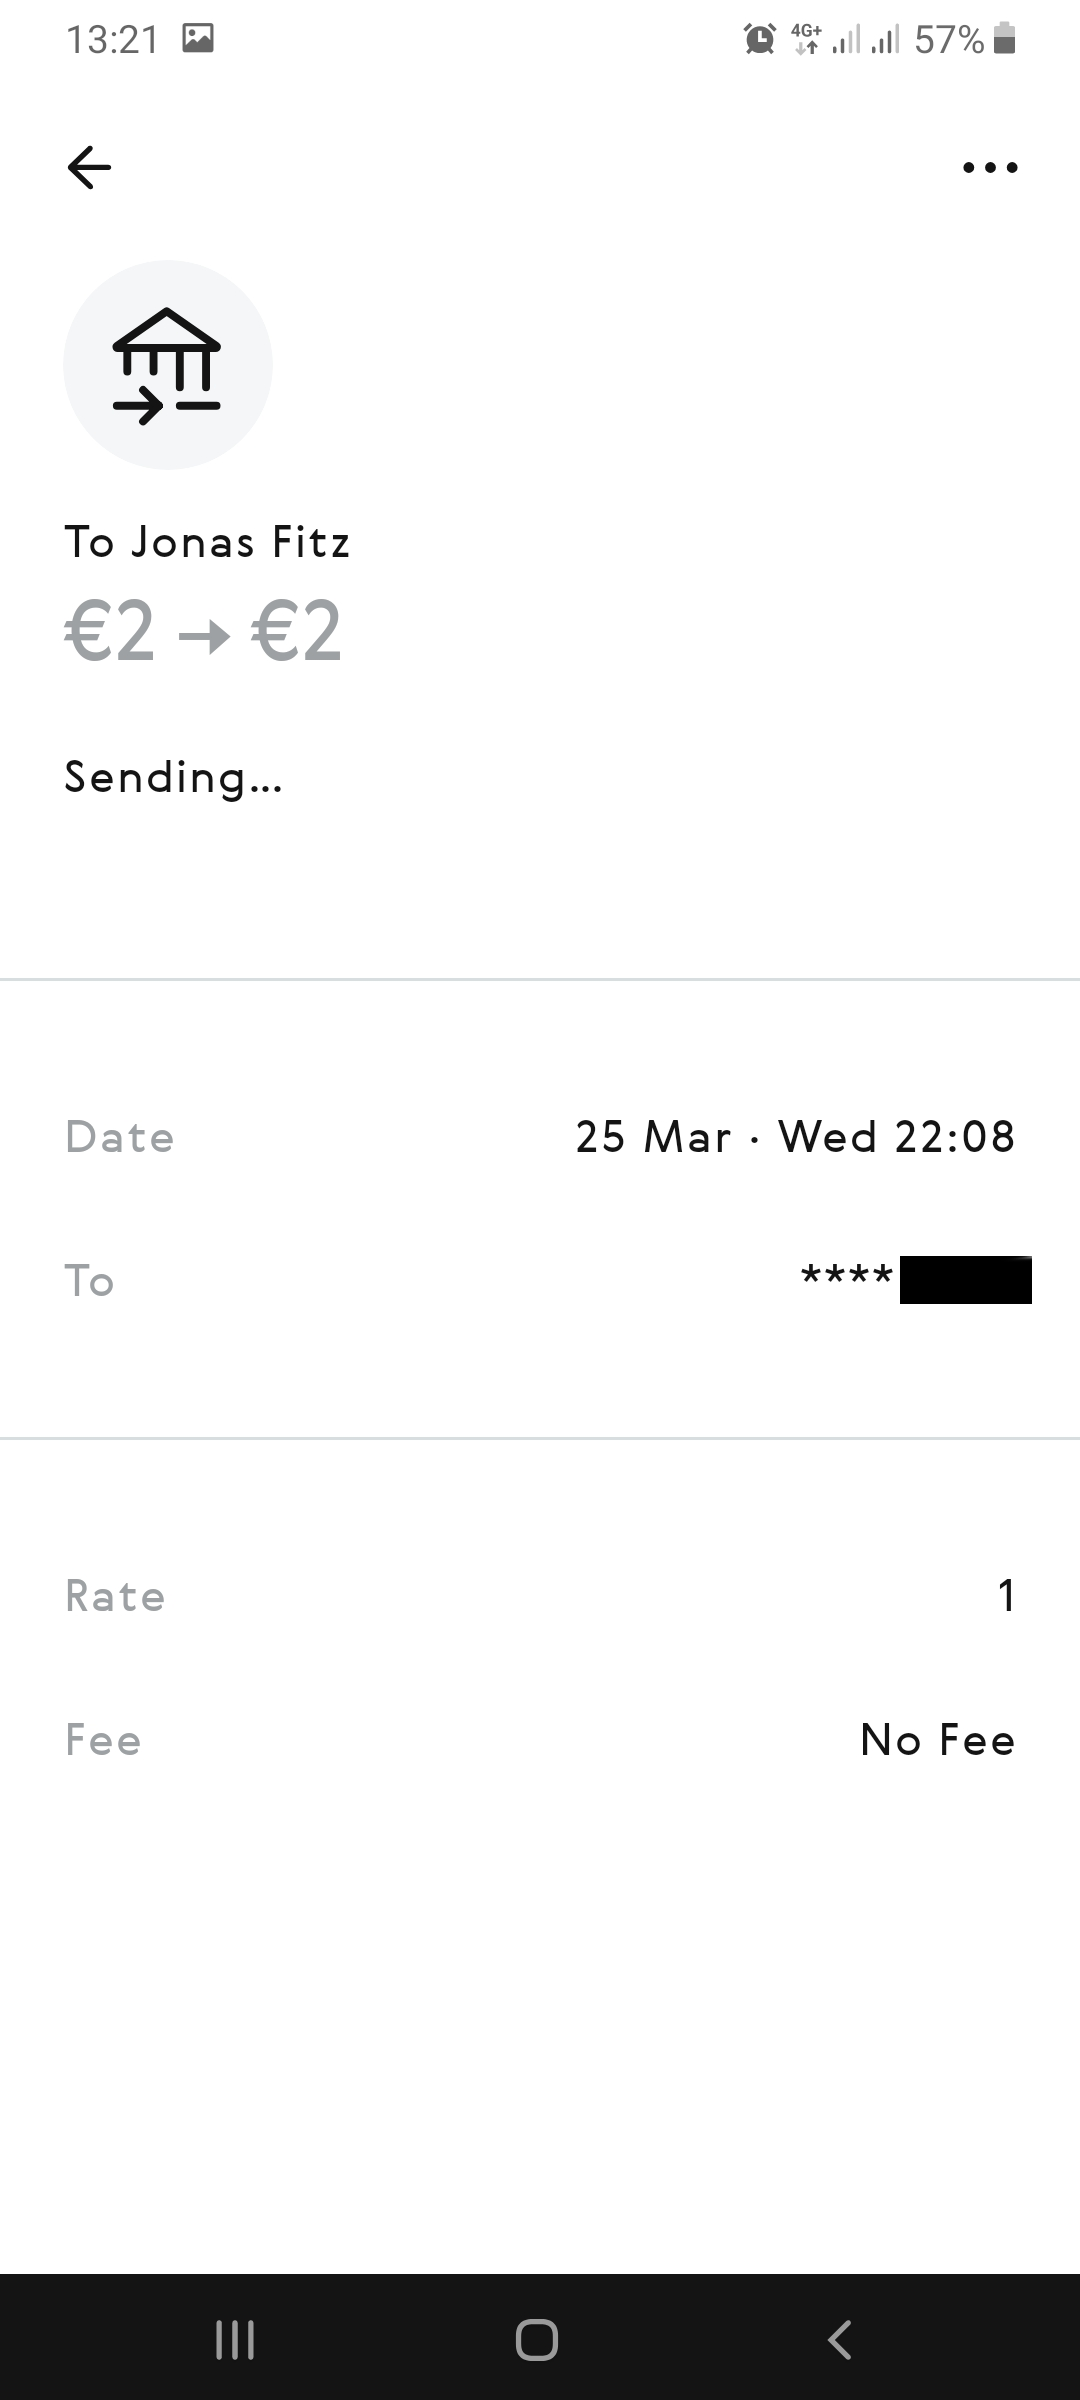
Task: Tap the image notification icon
Action: pos(198,39)
